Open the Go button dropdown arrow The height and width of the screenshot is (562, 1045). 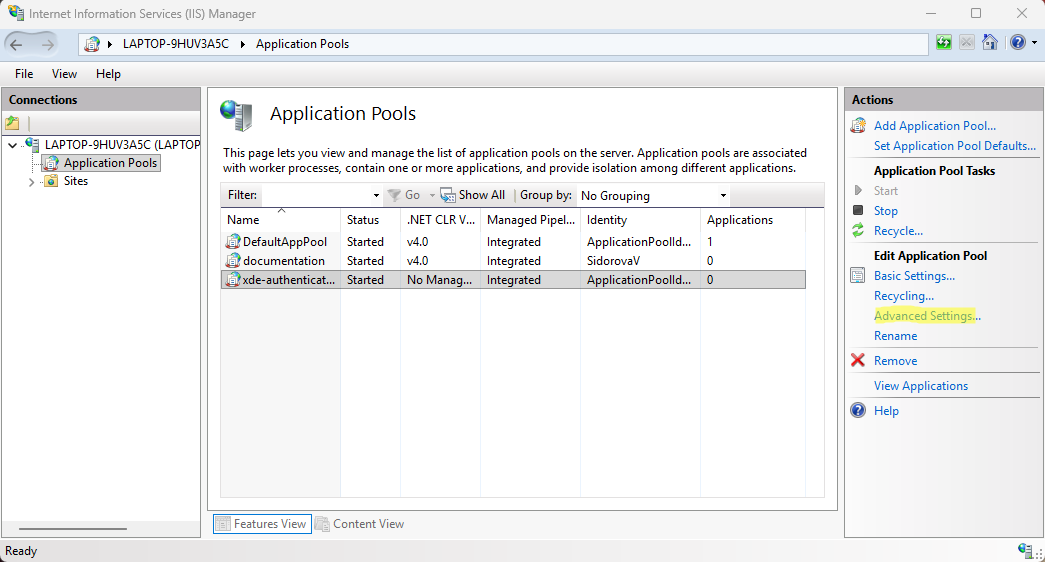432,195
